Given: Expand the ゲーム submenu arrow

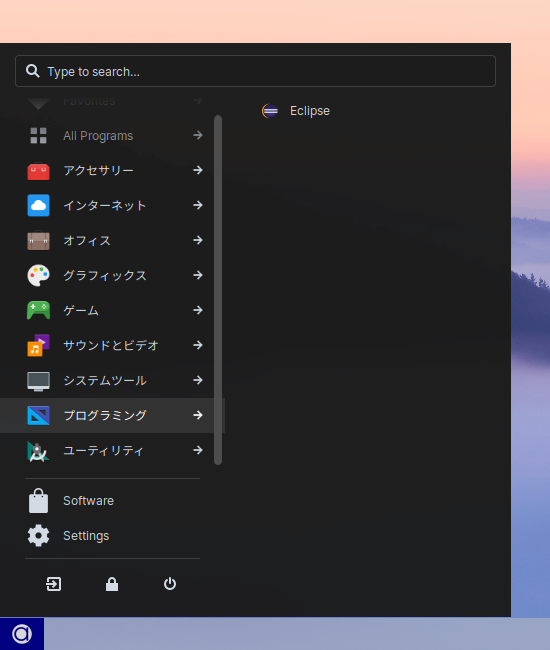Looking at the screenshot, I should [x=198, y=310].
